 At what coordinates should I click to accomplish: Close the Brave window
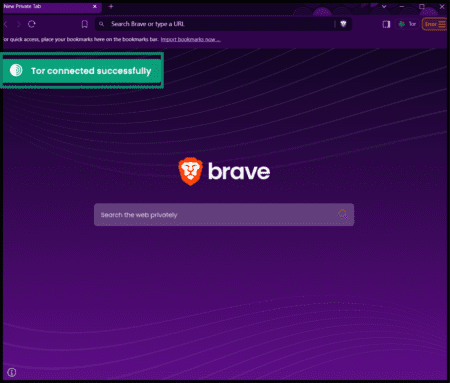(442, 6)
